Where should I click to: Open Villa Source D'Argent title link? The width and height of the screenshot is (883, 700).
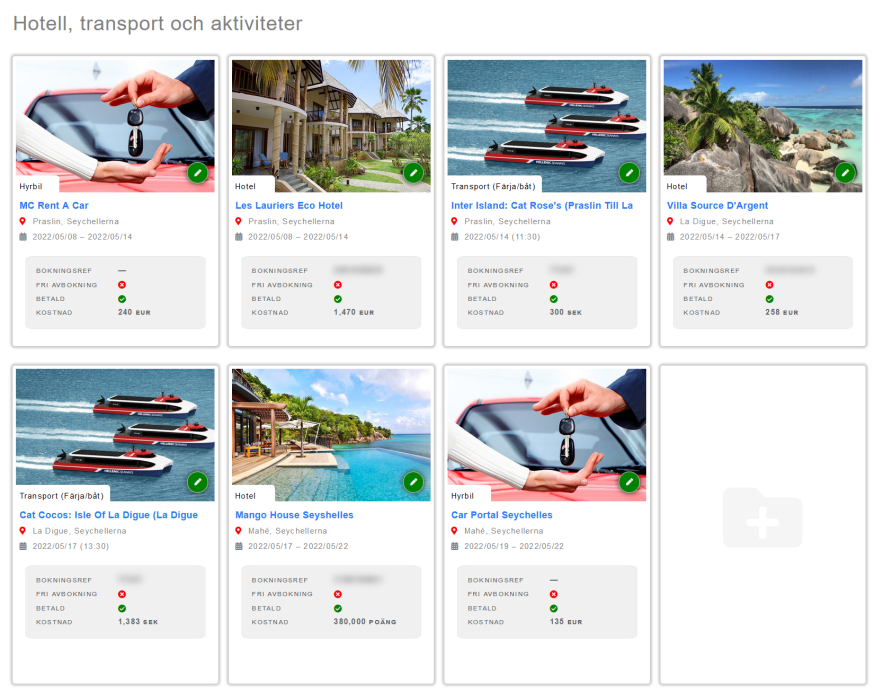pyautogui.click(x=717, y=206)
